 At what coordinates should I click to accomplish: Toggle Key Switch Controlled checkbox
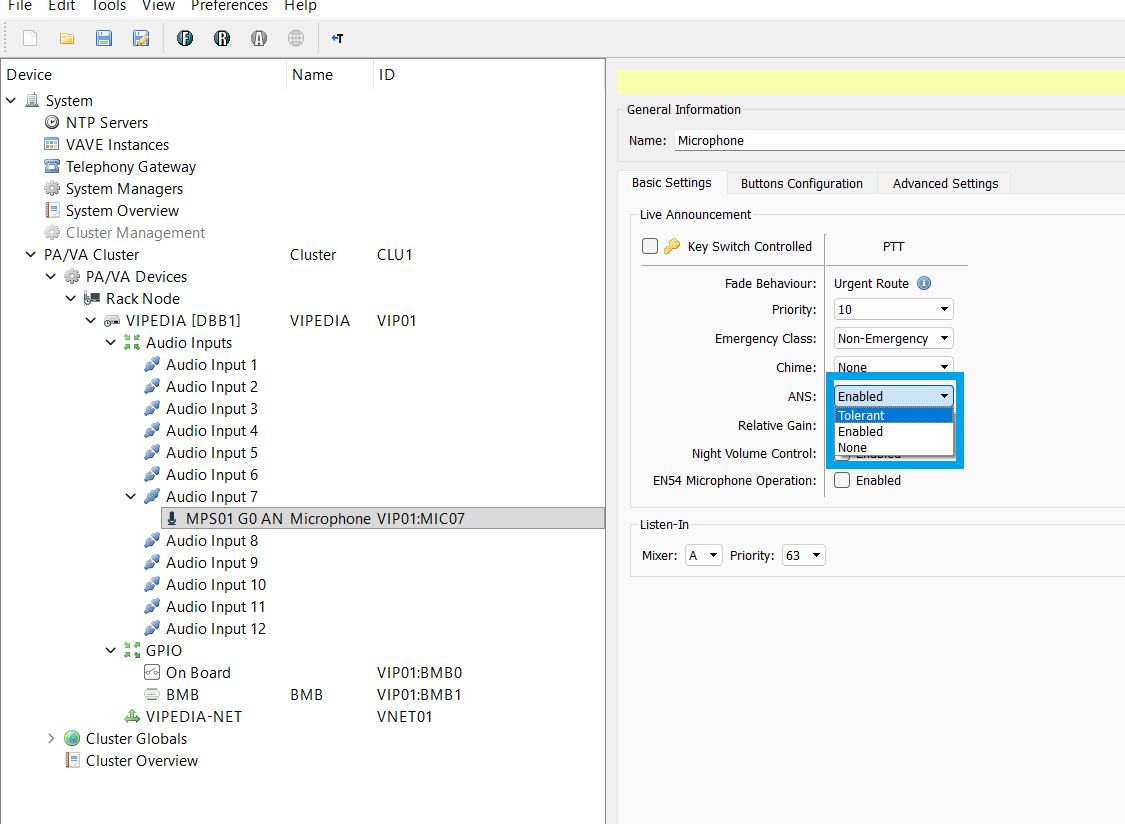click(650, 246)
